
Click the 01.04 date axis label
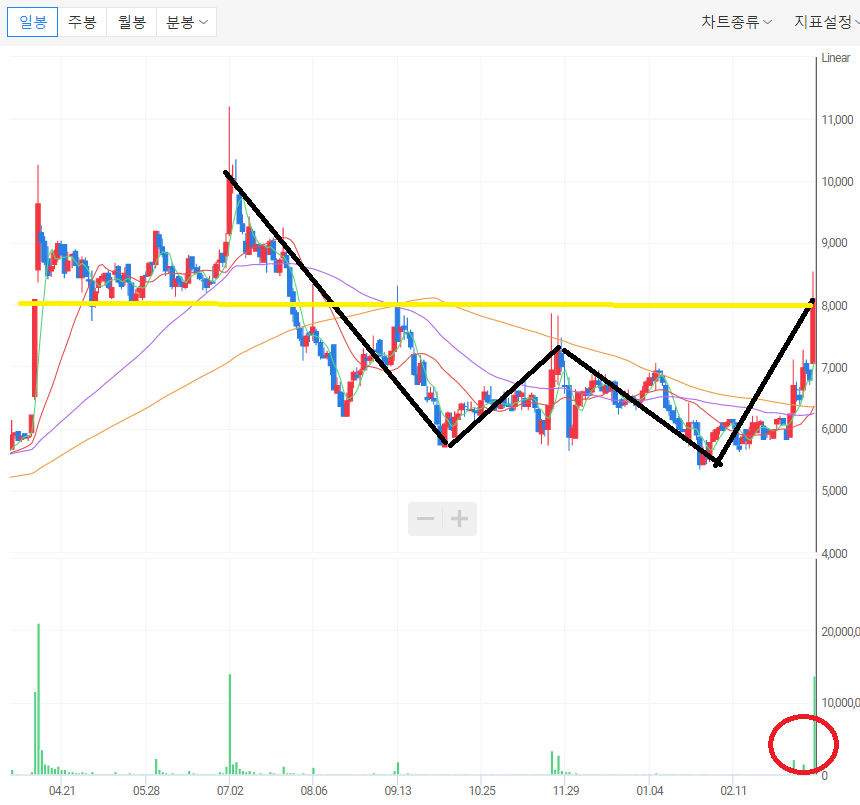(x=649, y=790)
